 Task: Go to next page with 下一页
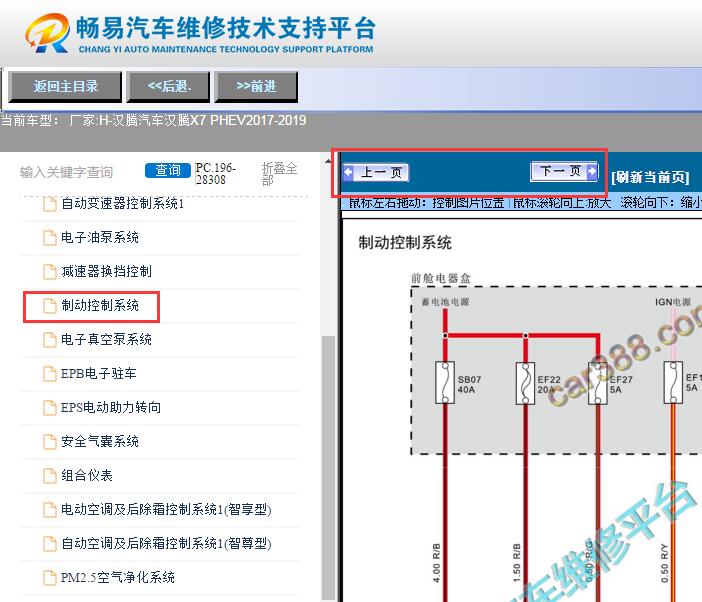coord(564,171)
